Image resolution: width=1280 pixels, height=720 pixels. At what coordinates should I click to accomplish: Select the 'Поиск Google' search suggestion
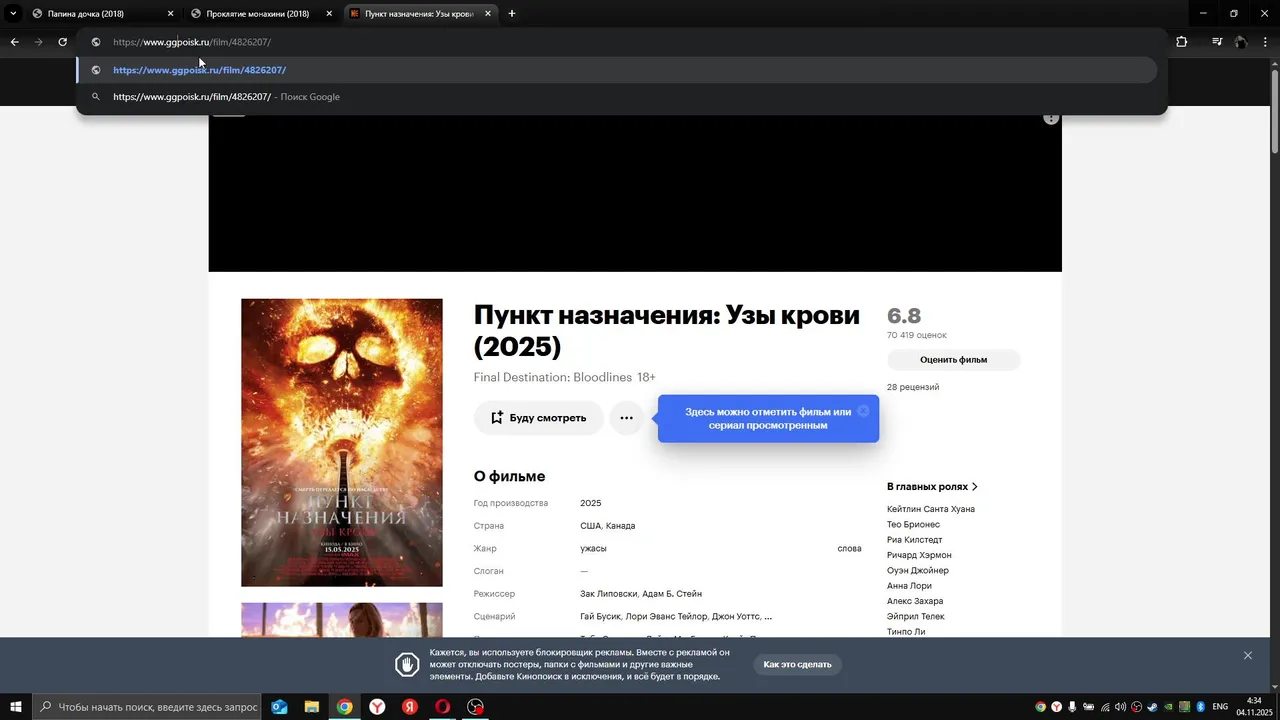point(617,97)
